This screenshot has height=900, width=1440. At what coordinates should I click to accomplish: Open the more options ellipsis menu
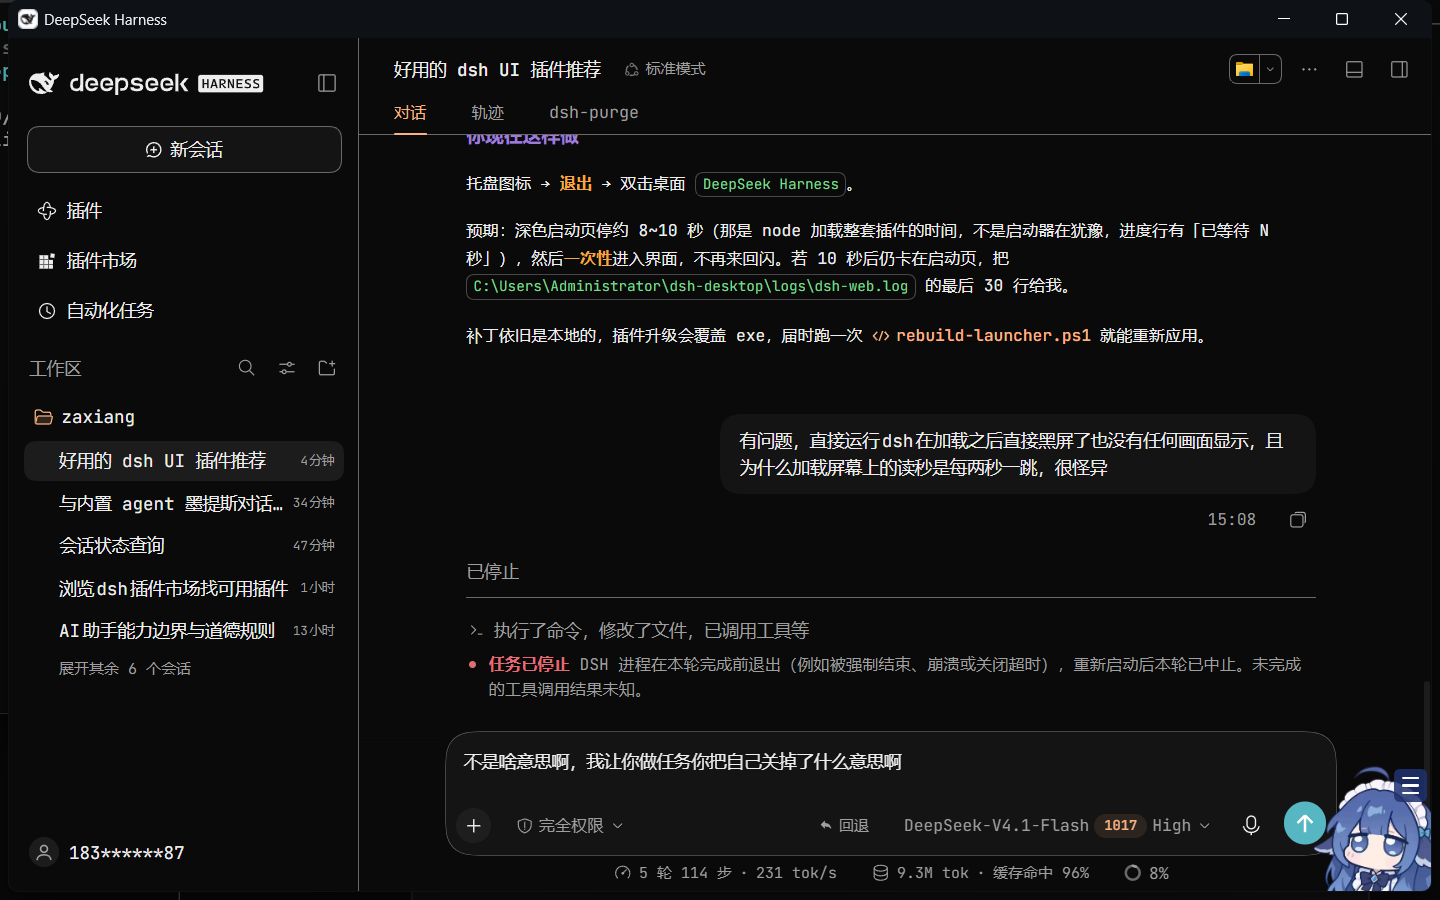click(x=1309, y=69)
